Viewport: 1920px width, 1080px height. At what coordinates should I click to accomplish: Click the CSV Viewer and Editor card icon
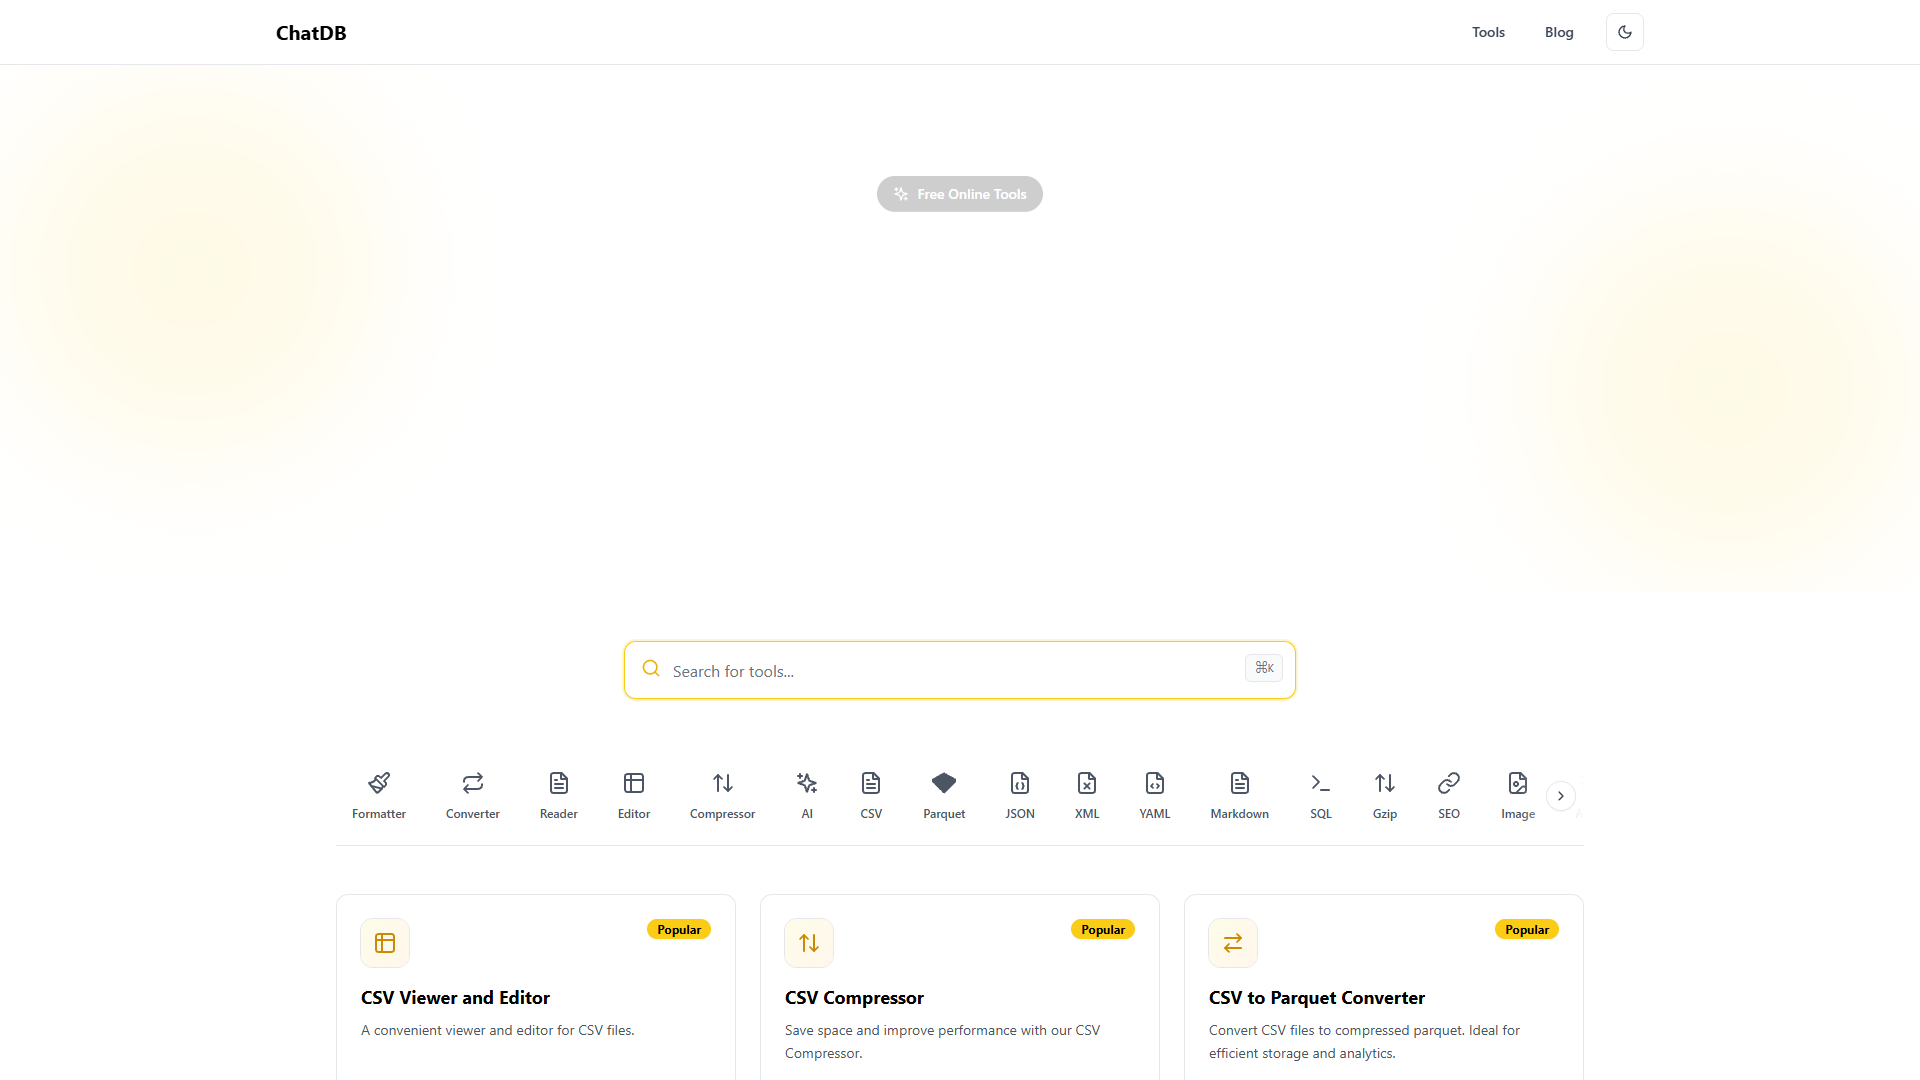click(385, 943)
